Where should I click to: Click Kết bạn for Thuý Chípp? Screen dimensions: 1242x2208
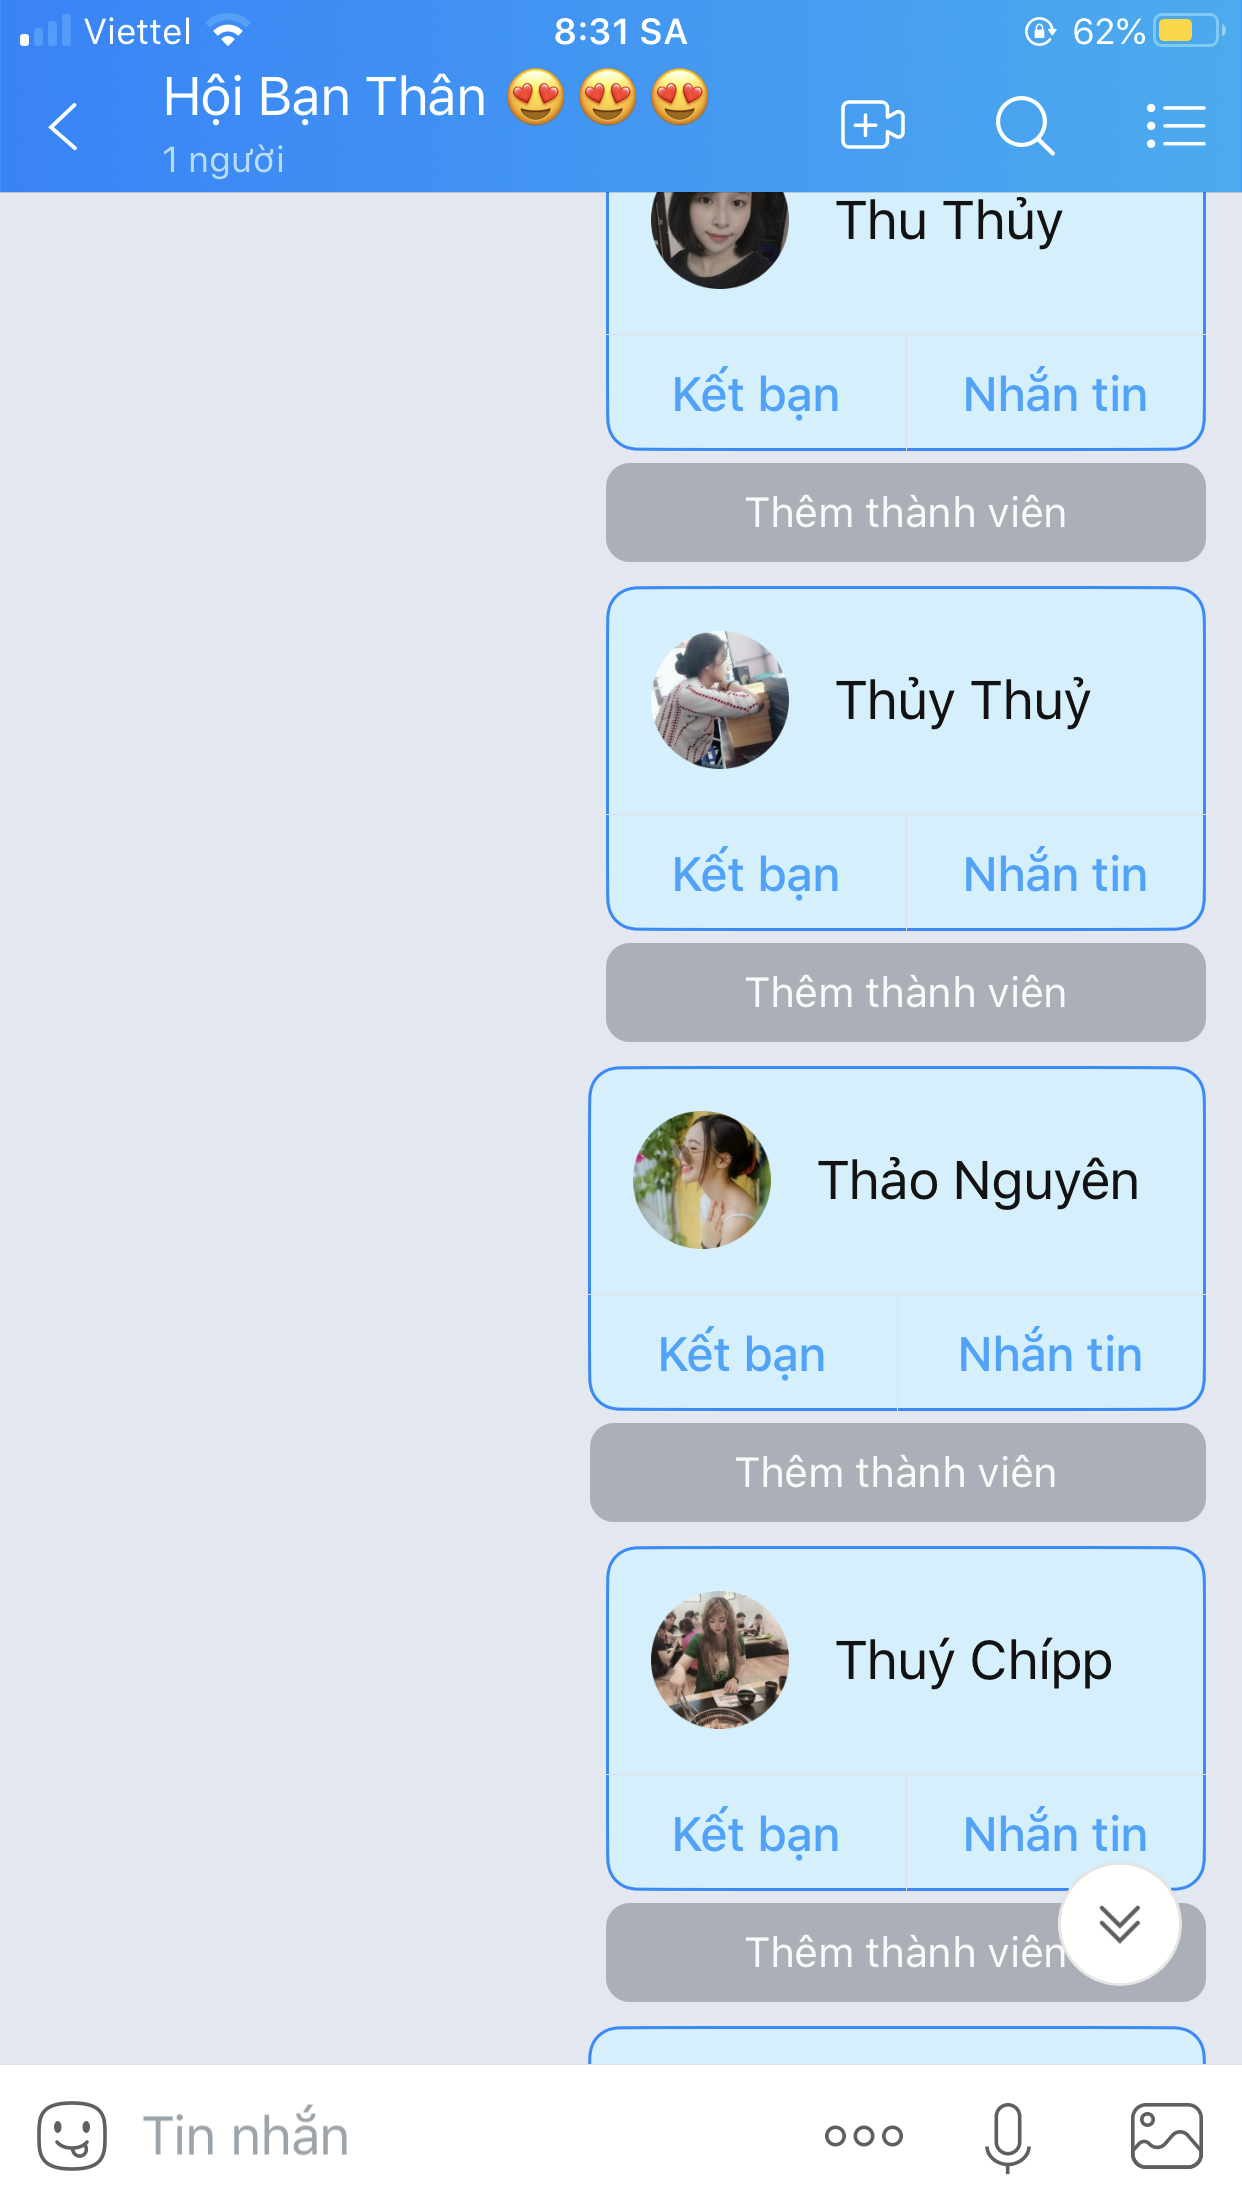[756, 1834]
